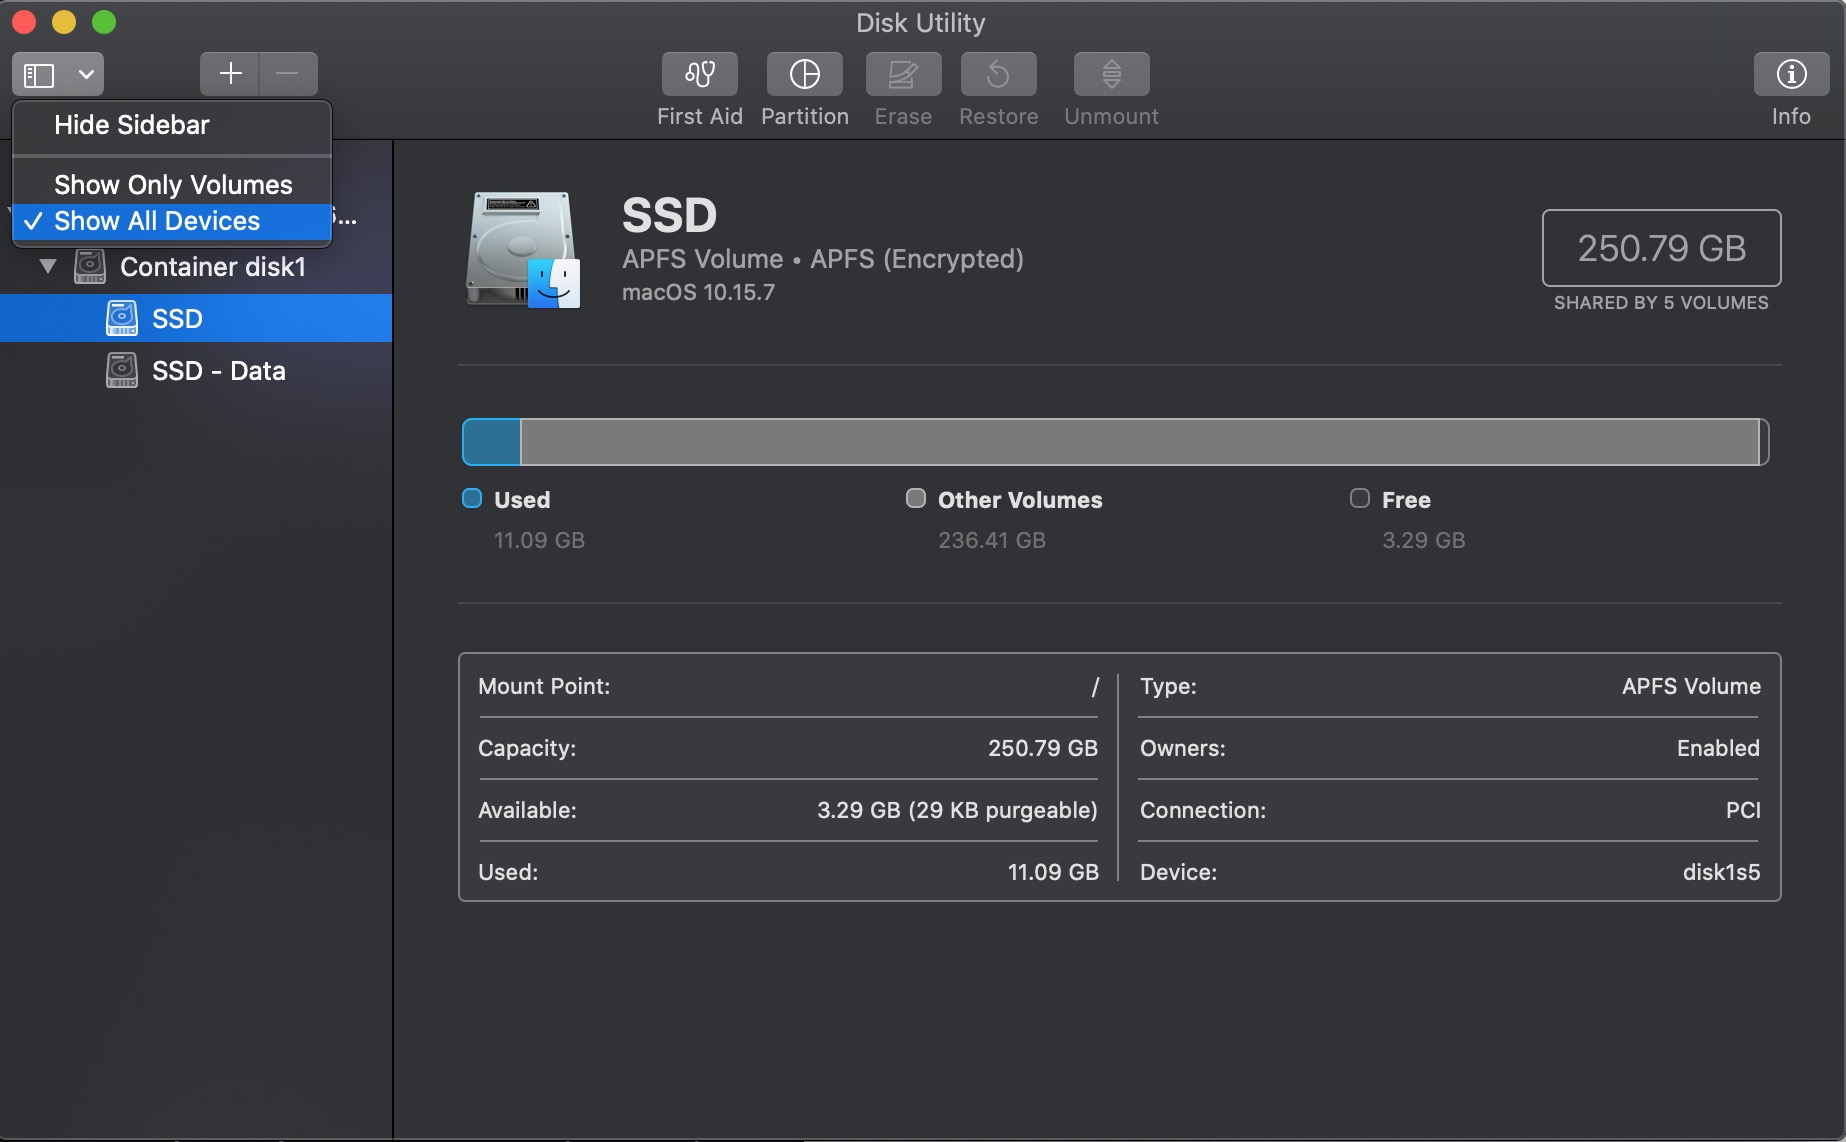Screen dimensions: 1846x1142
Task: Select the checked Show All Devices item
Action: [172, 221]
